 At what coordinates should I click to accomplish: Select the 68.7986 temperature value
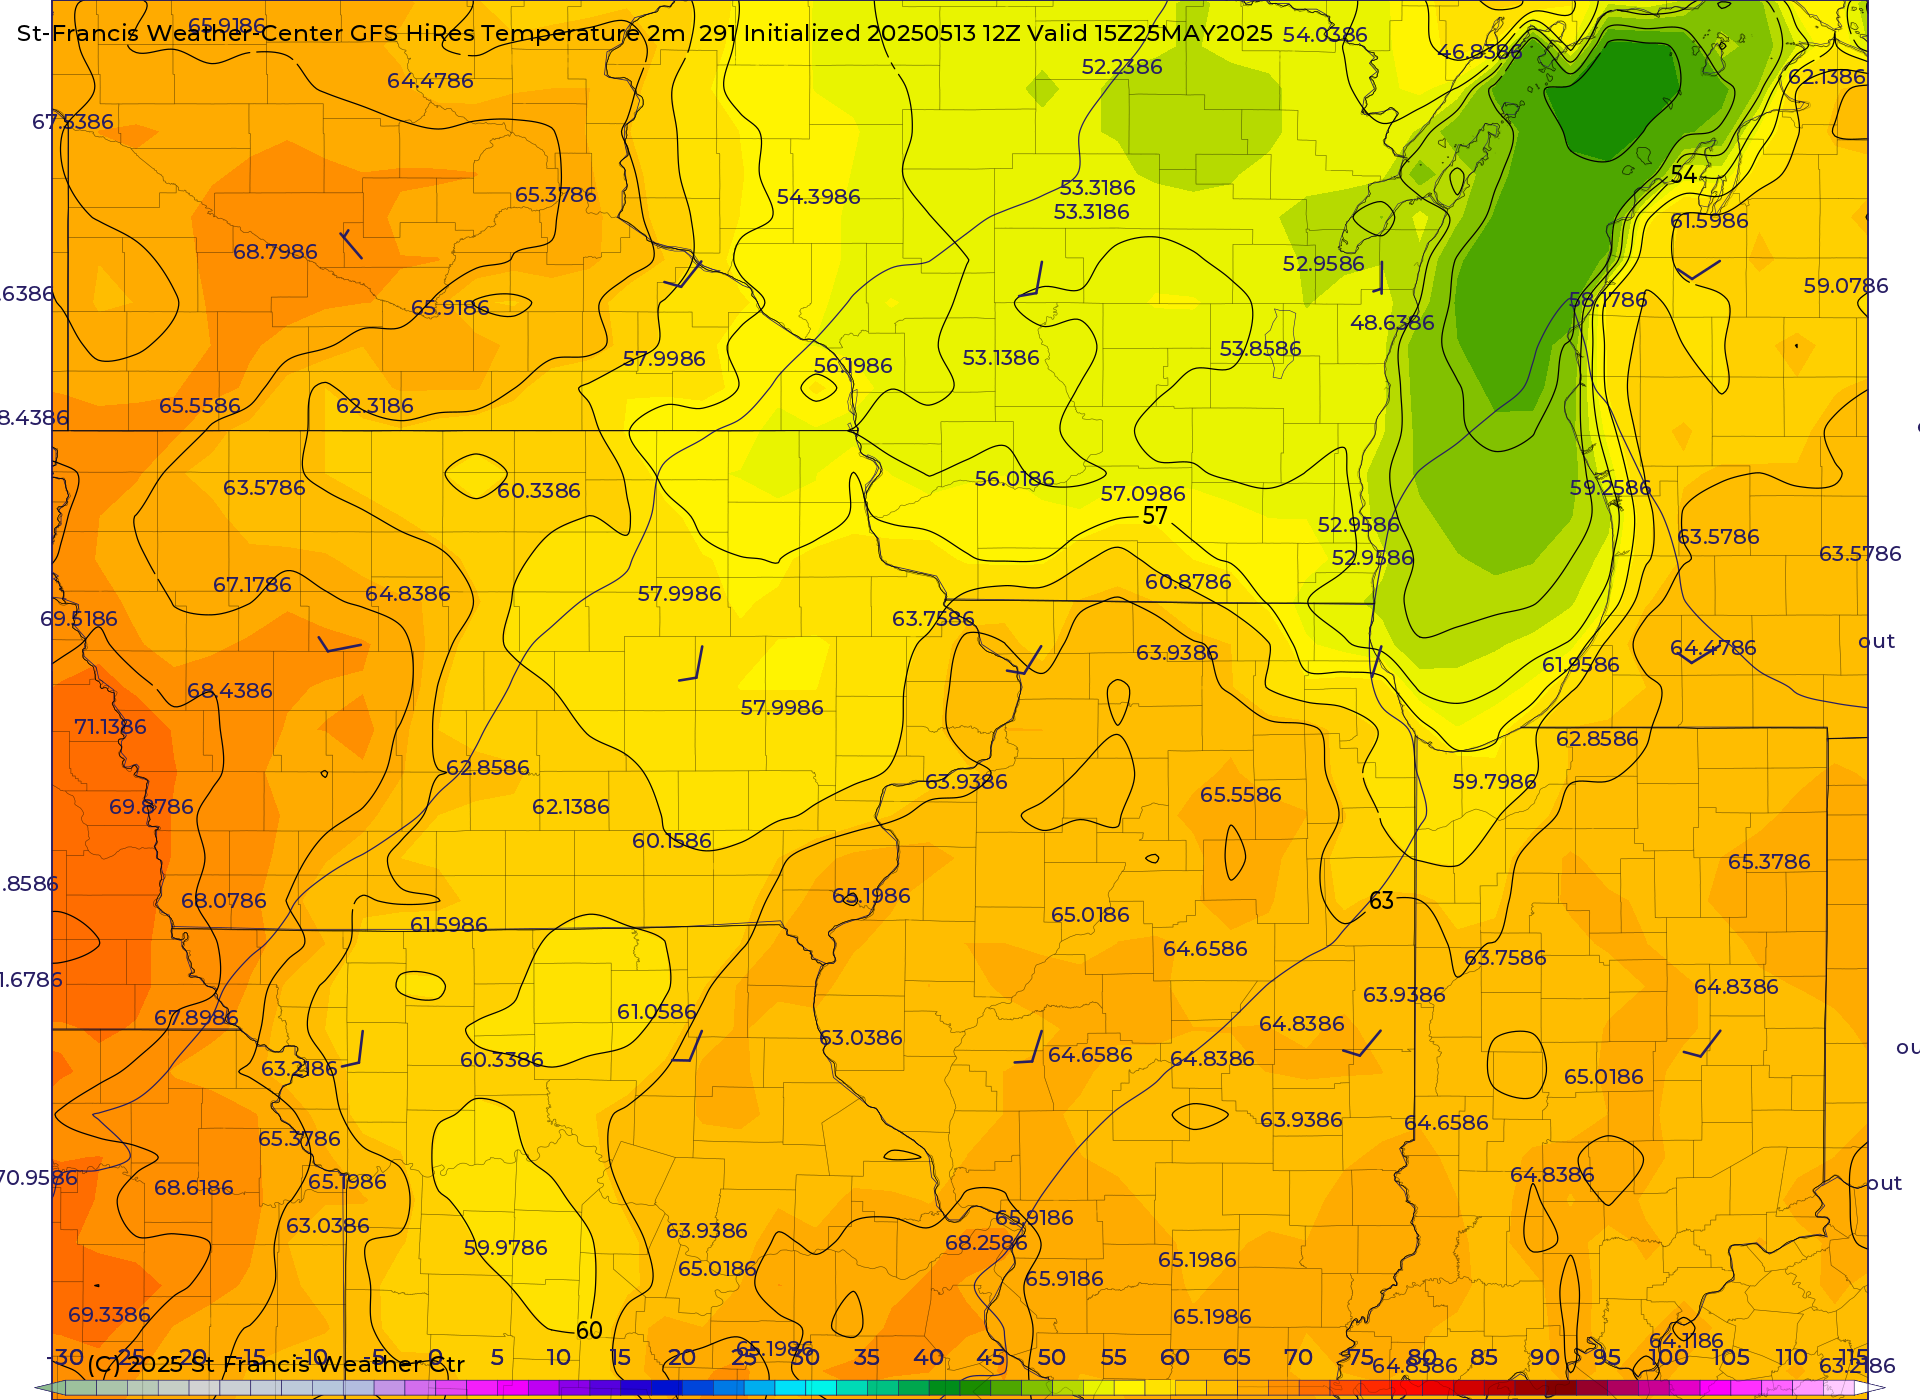tap(275, 252)
